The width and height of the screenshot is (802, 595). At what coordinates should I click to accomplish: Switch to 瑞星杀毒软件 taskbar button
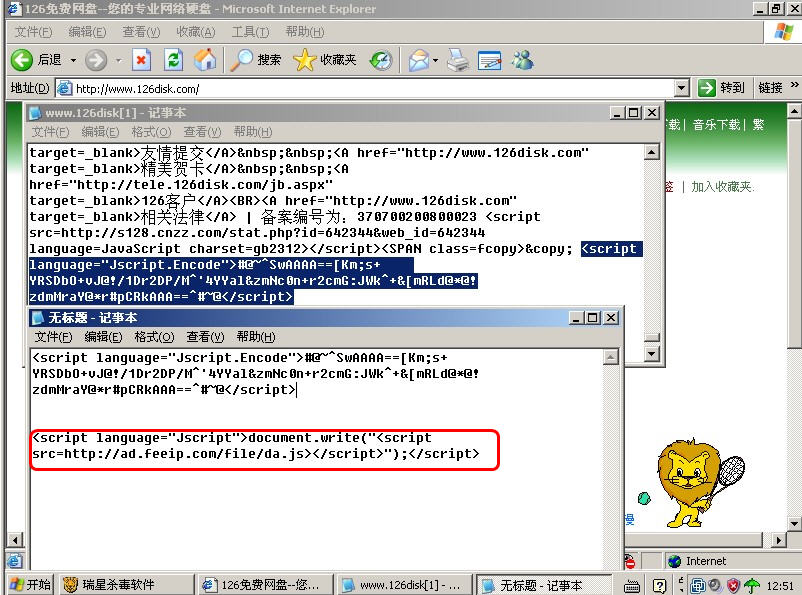click(126, 585)
